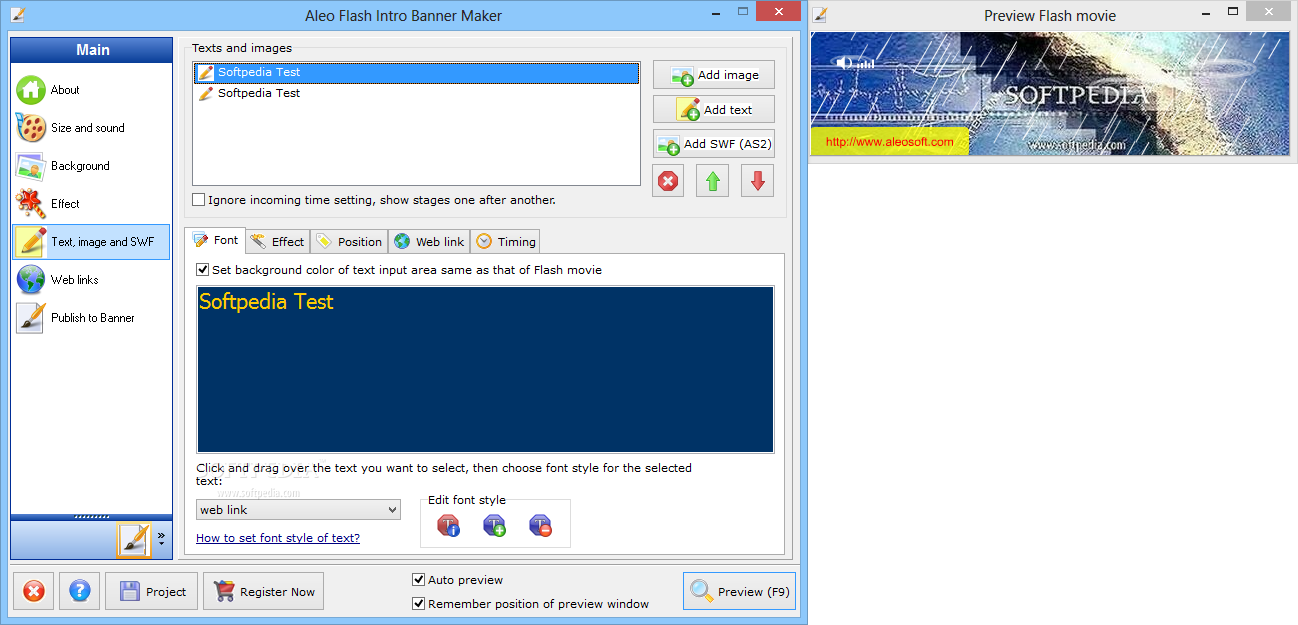Select second Softpedia Test list item
Screen dimensions: 1298x625
[x=416, y=93]
